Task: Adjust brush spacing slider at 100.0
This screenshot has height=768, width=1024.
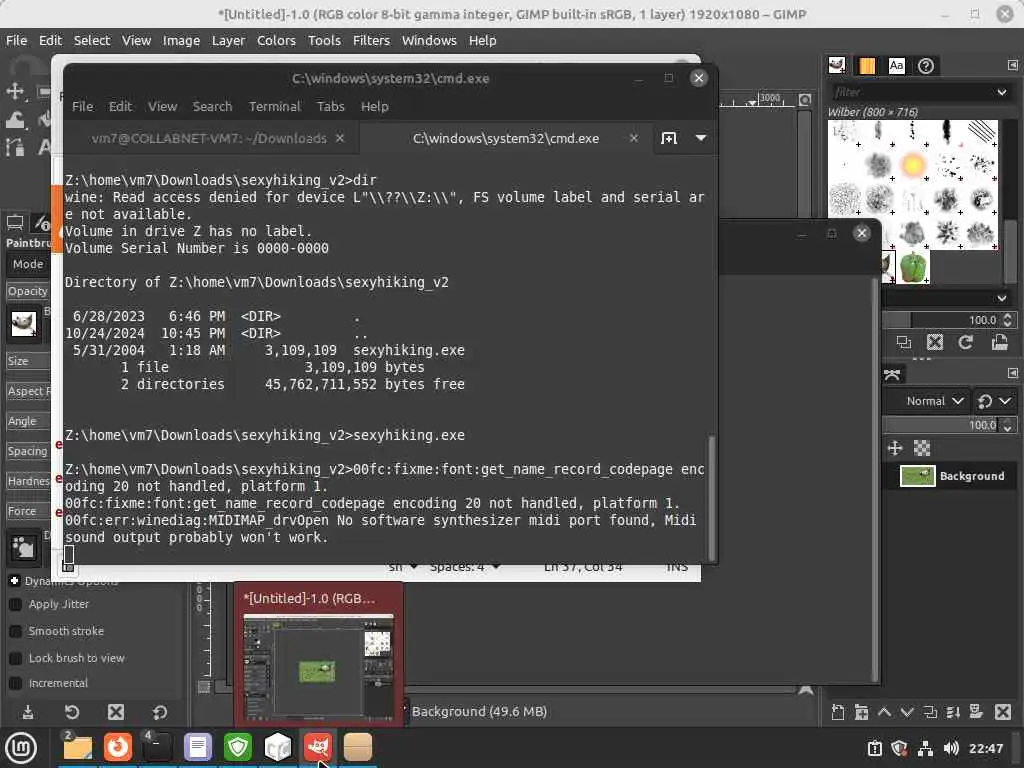Action: tap(940, 319)
